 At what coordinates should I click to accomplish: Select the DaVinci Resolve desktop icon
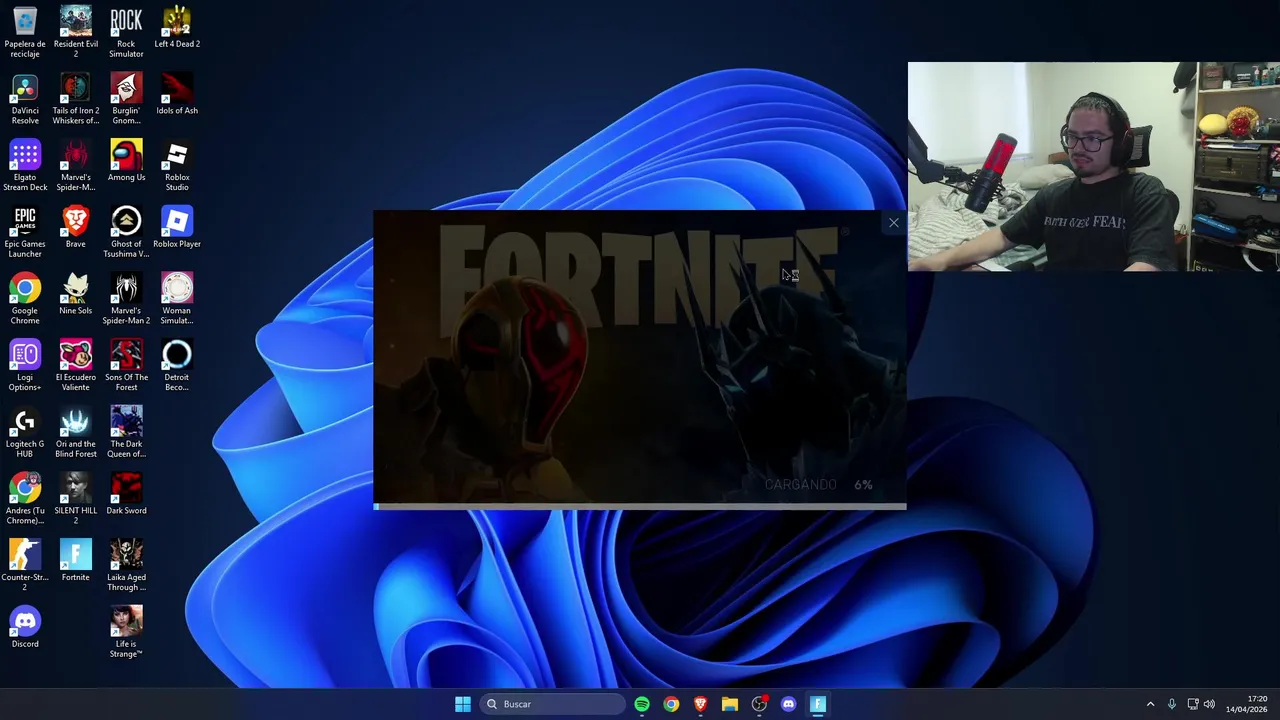click(x=25, y=98)
